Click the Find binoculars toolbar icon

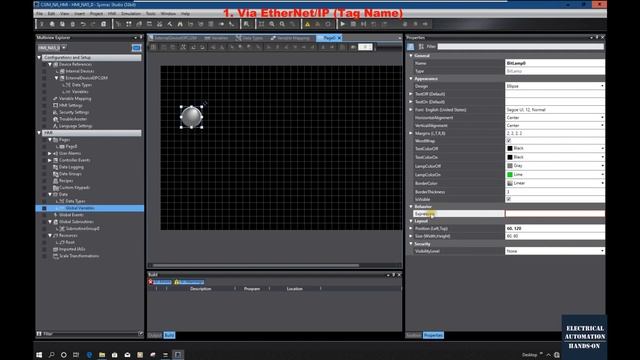(x=180, y=24)
